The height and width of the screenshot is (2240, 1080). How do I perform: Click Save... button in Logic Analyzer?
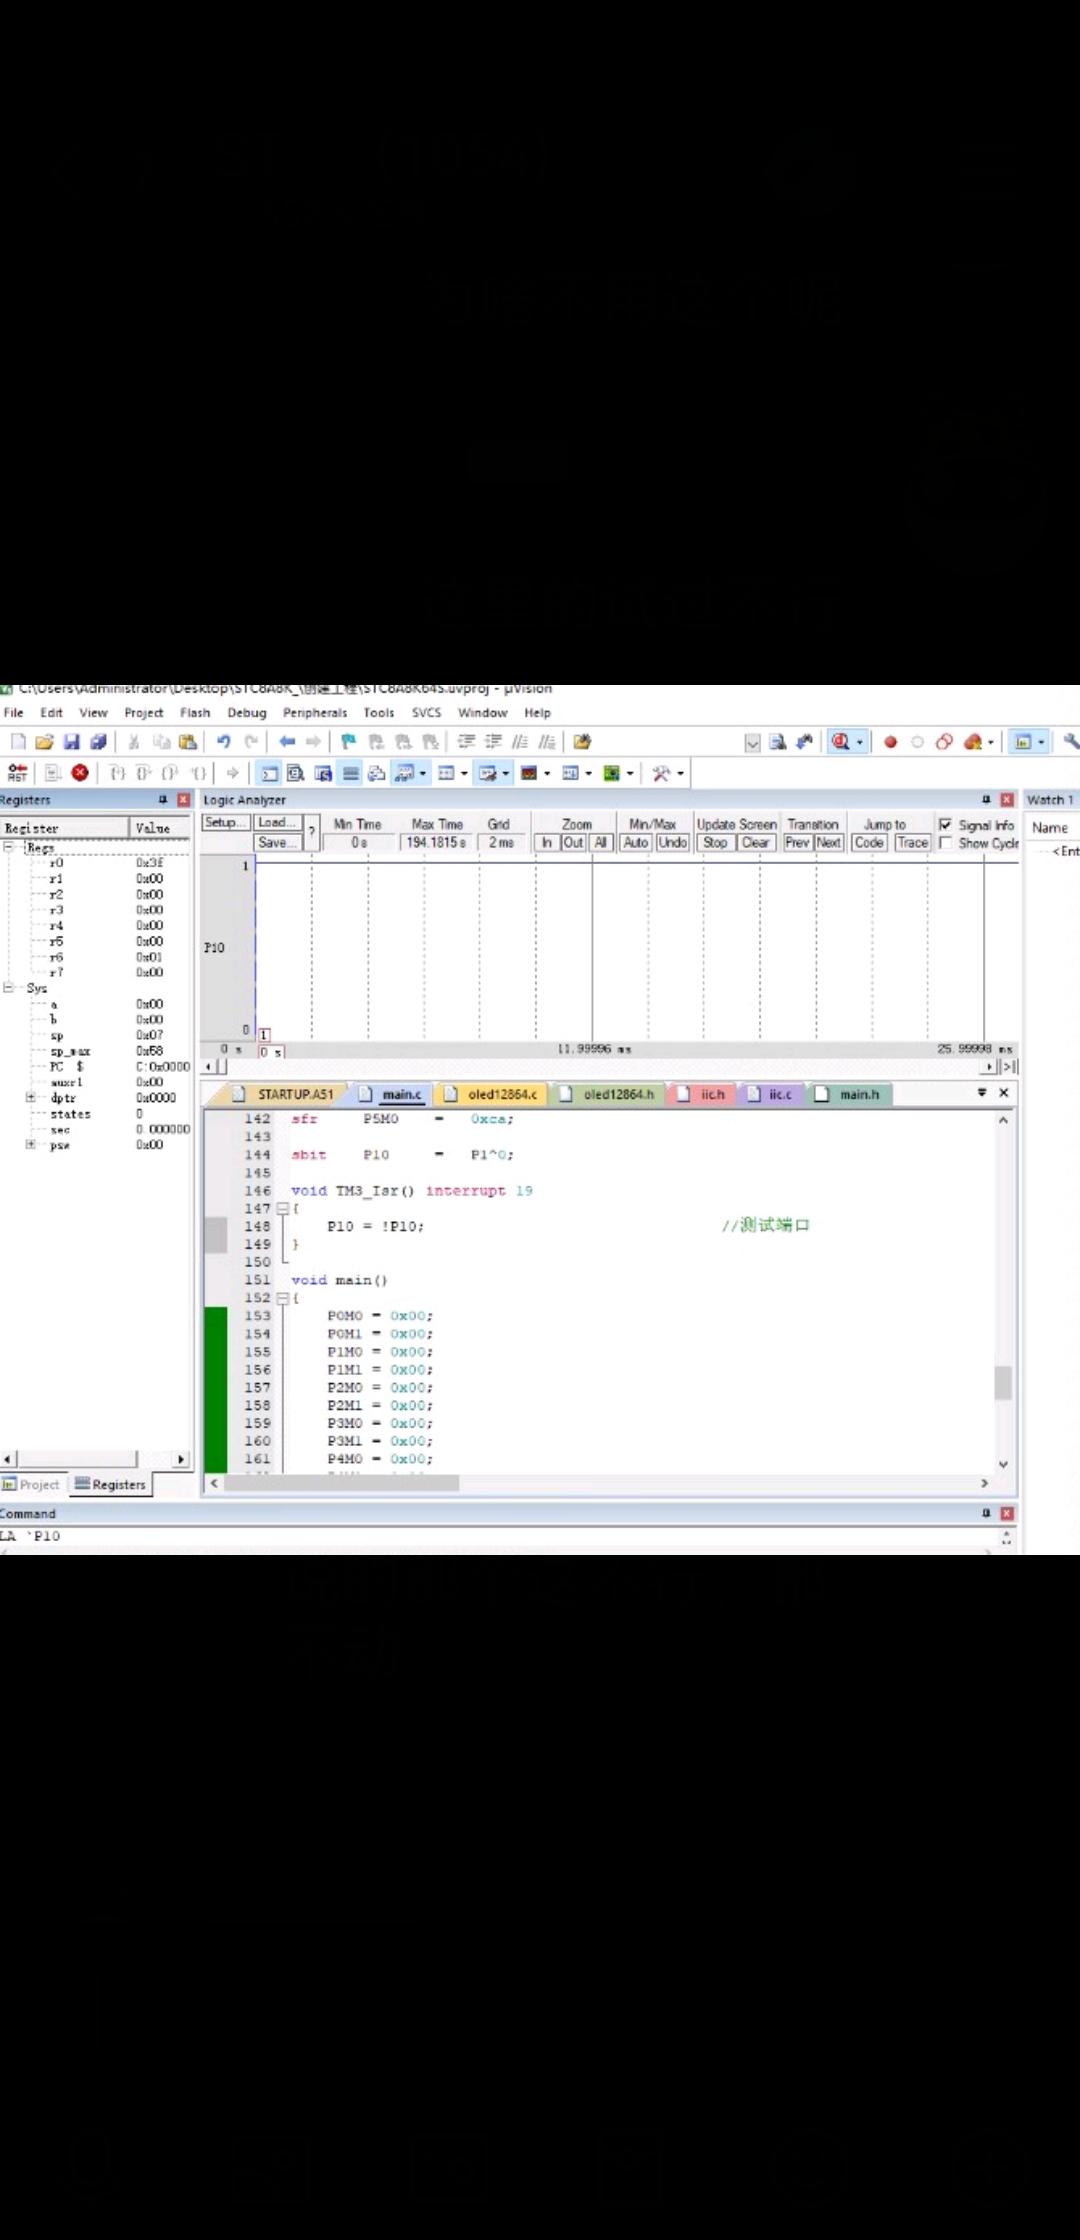click(277, 843)
